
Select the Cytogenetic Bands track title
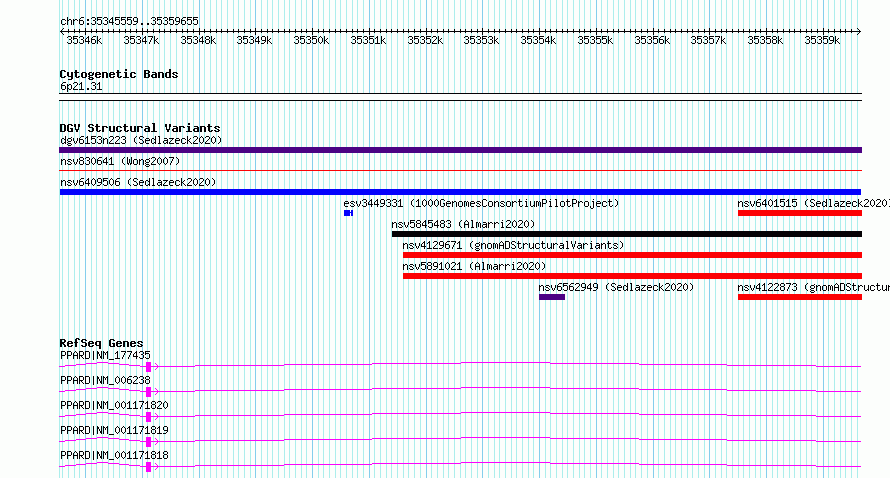[x=119, y=74]
